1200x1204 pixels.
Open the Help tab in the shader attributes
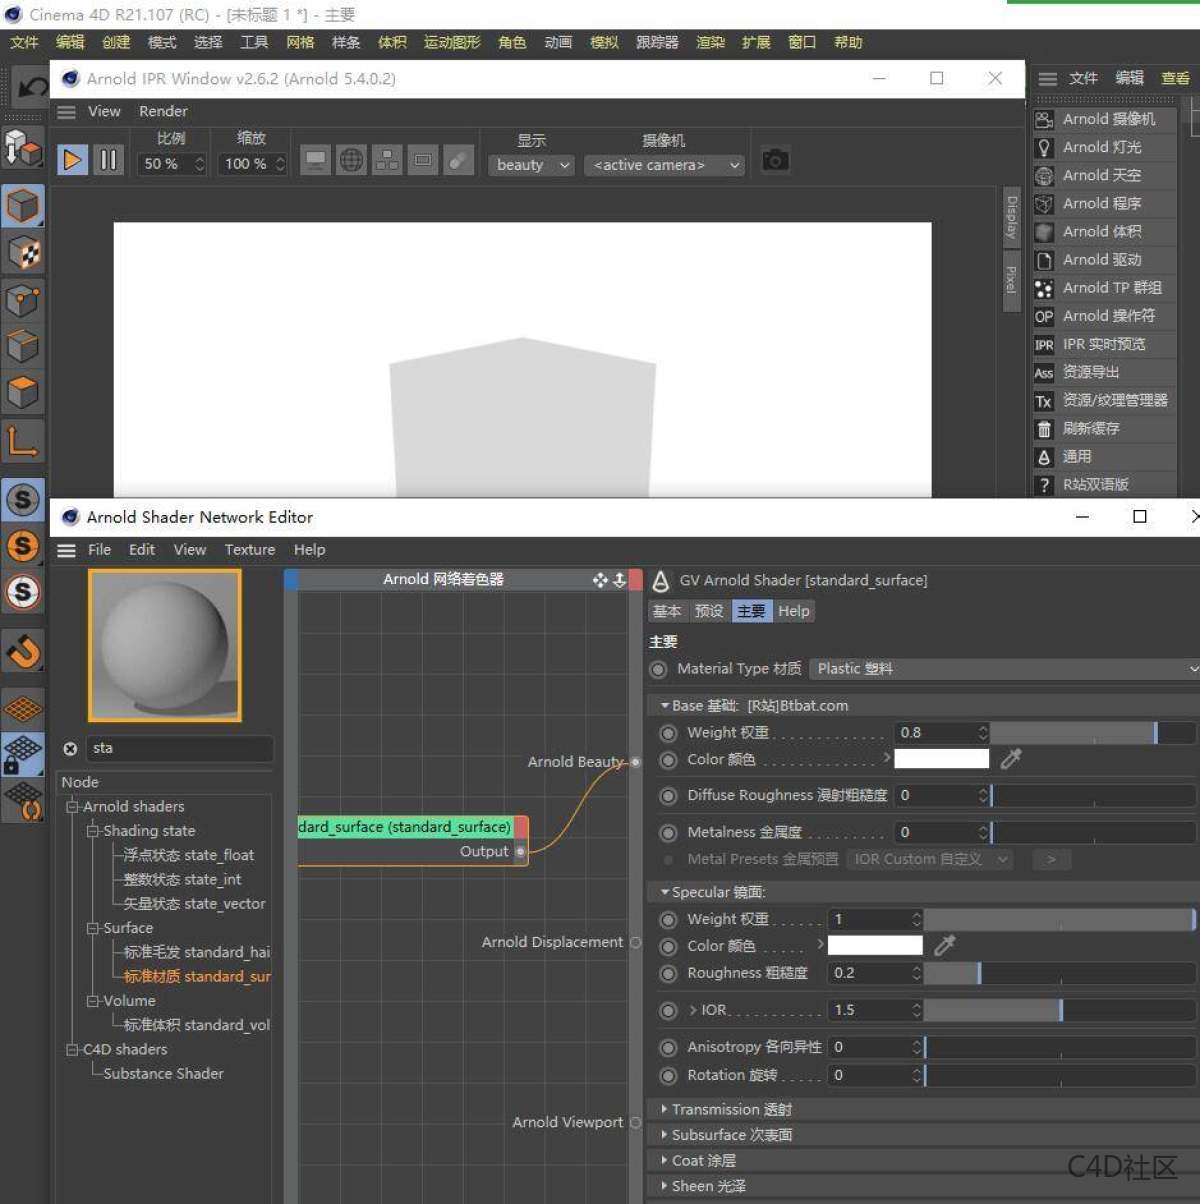(x=794, y=611)
